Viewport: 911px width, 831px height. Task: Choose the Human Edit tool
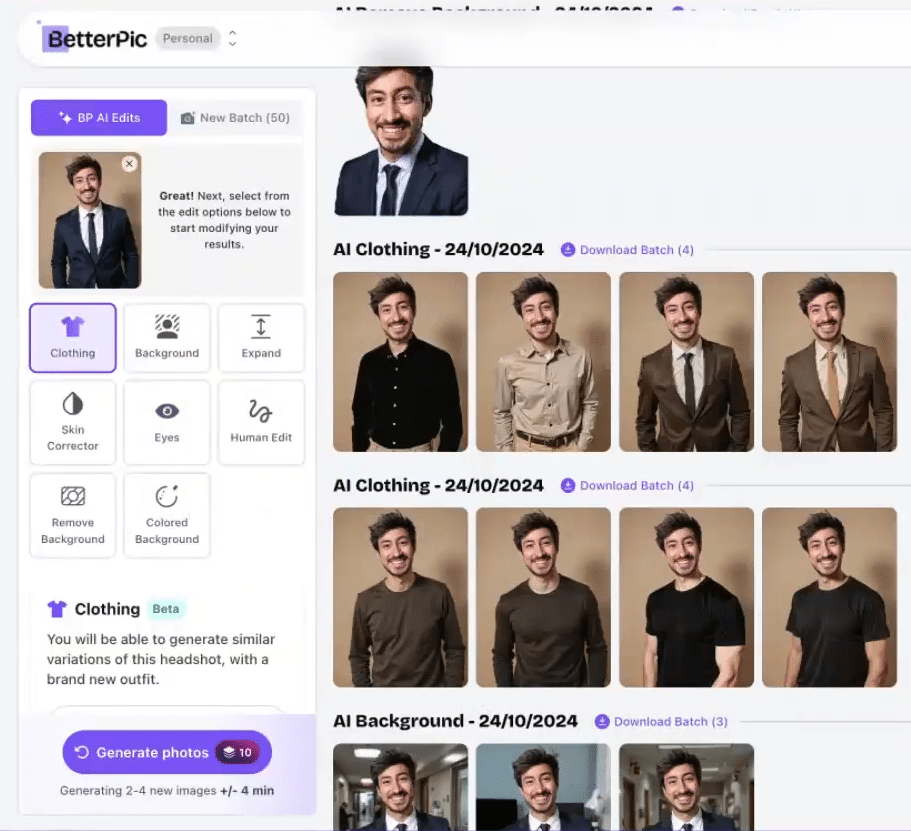coord(261,422)
